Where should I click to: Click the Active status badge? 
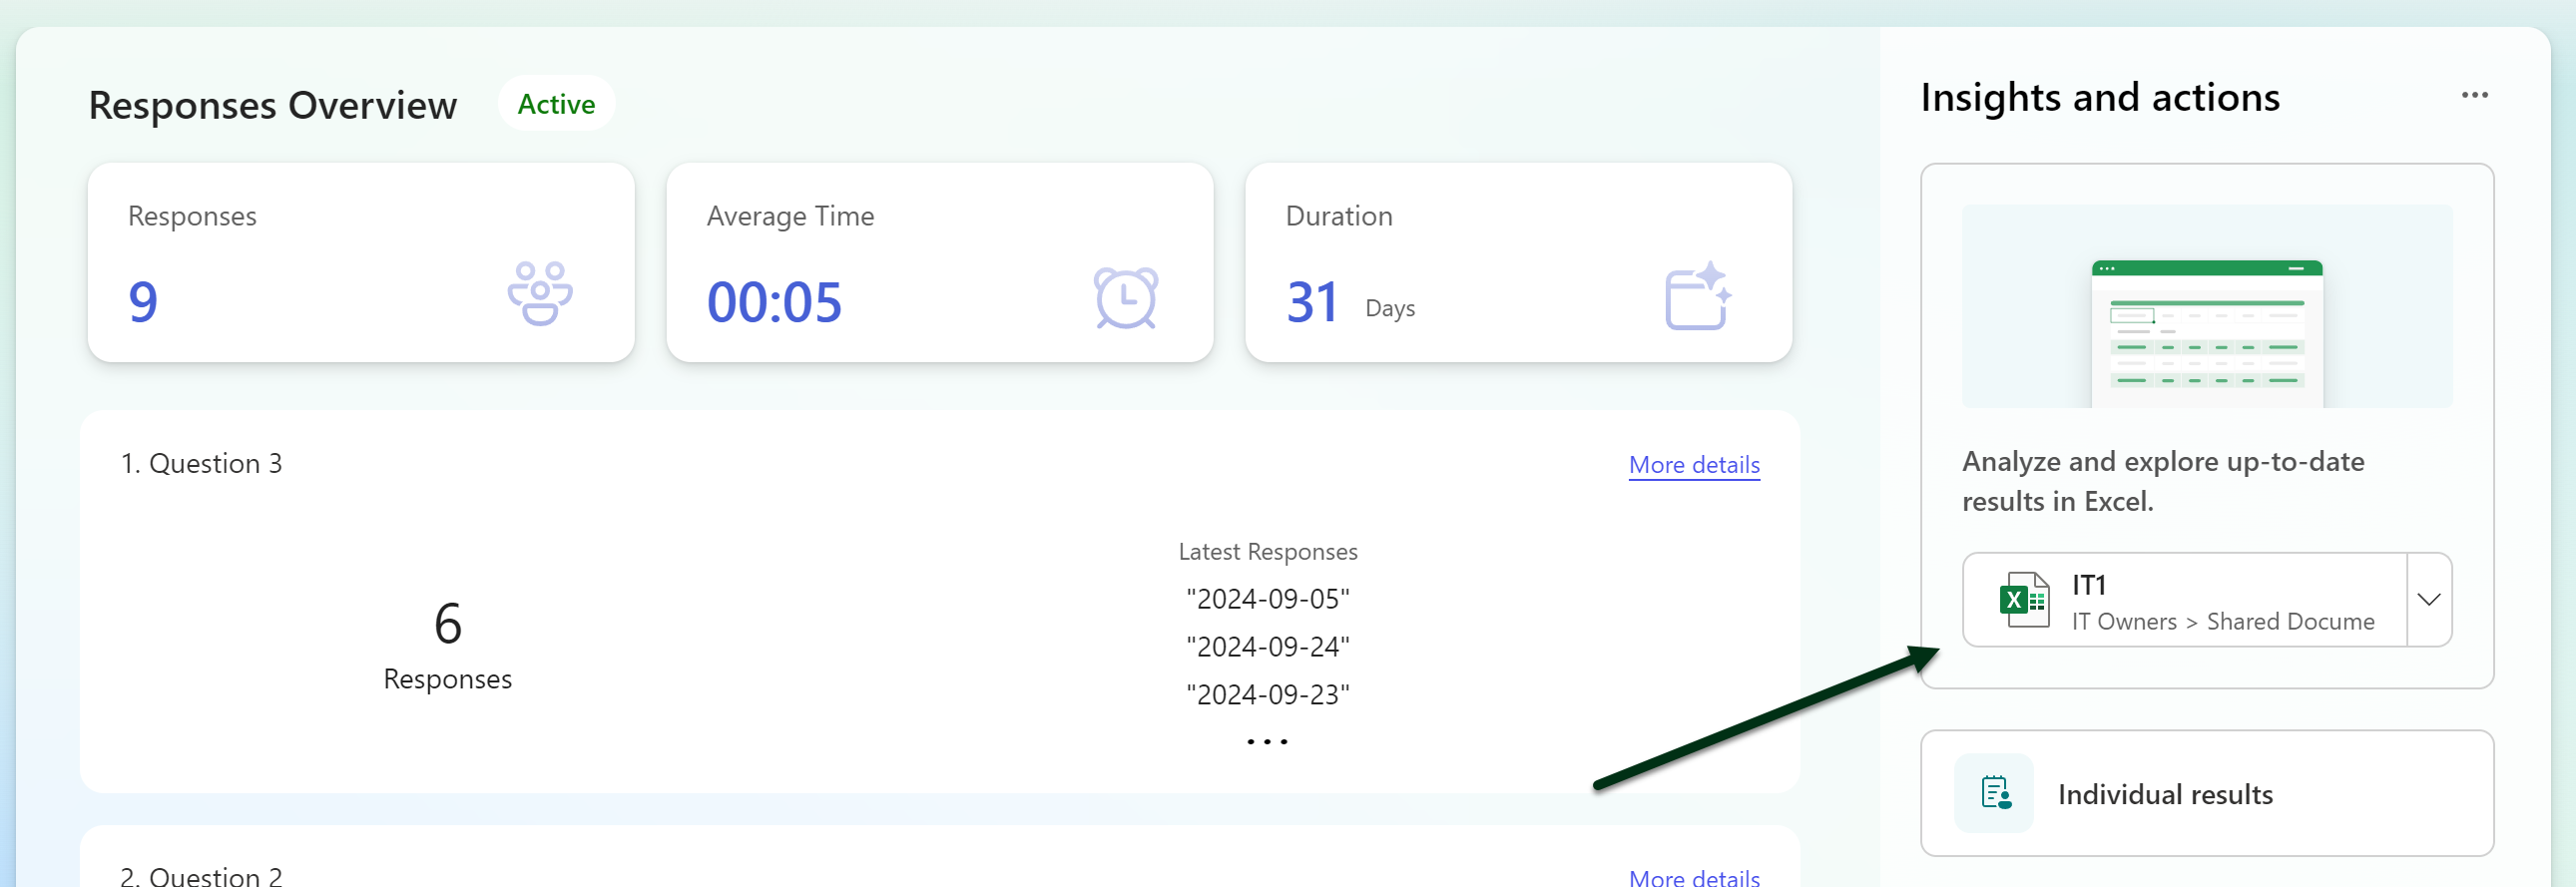pyautogui.click(x=556, y=104)
